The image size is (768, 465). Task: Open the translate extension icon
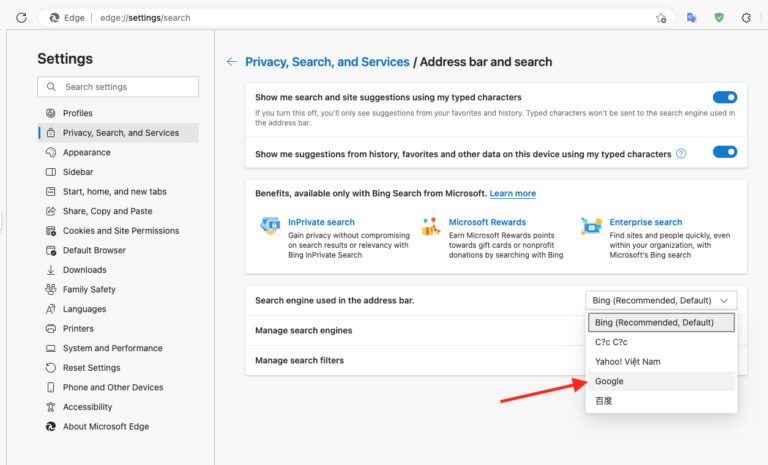tap(691, 18)
